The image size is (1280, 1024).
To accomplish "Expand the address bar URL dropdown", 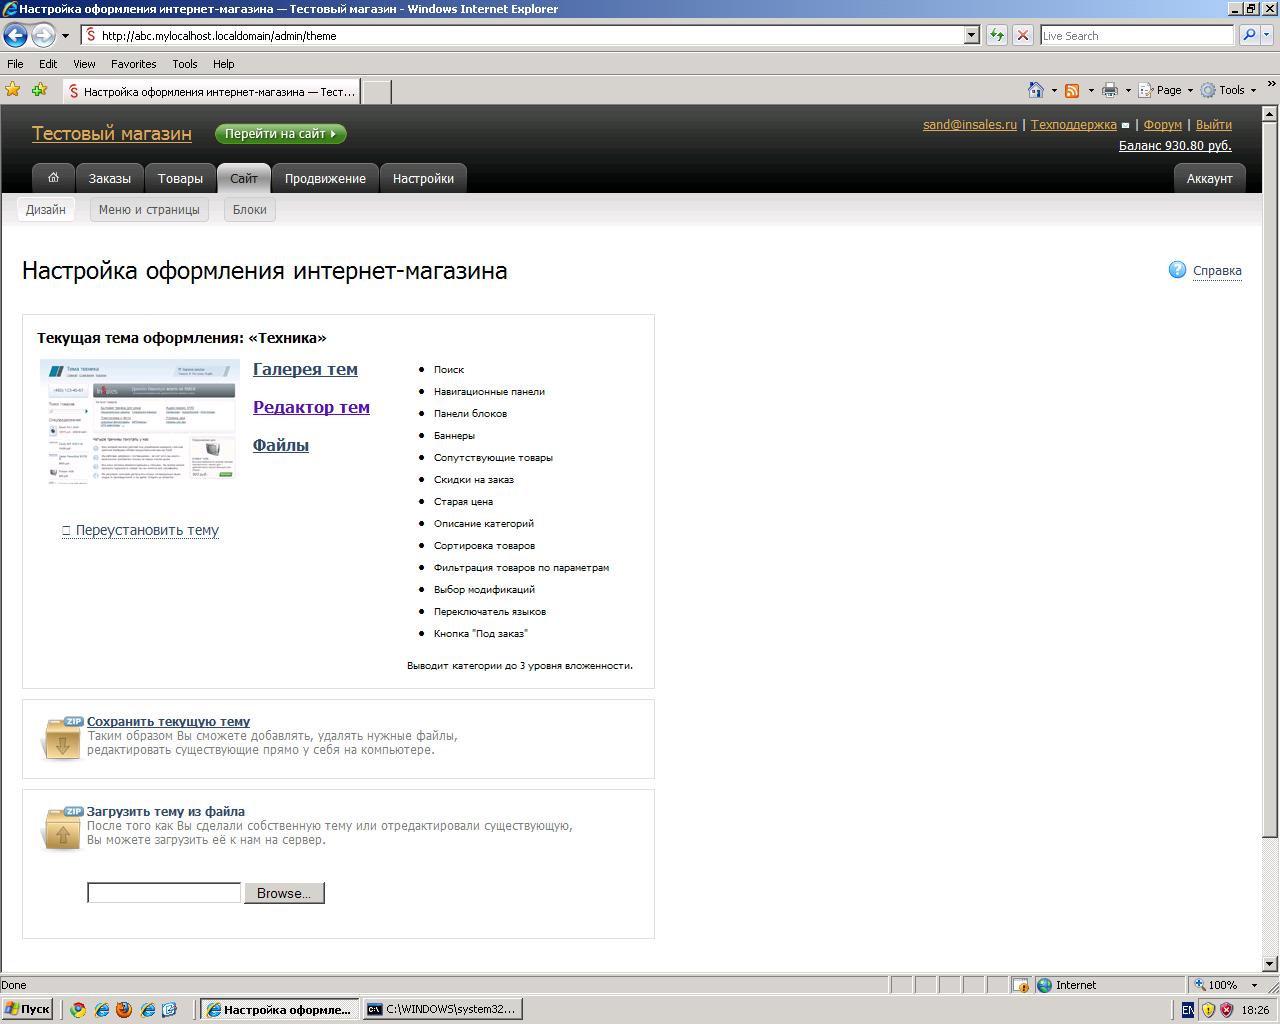I will [x=971, y=35].
